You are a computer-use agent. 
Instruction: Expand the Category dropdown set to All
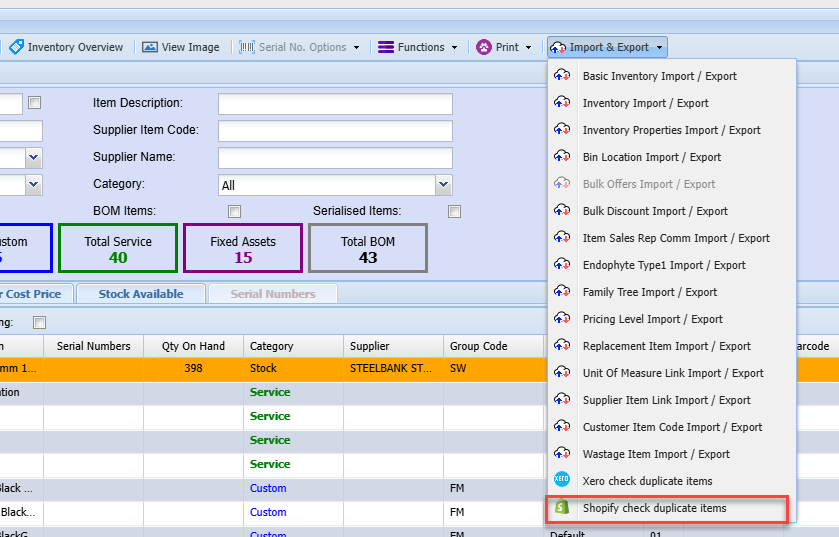(443, 185)
